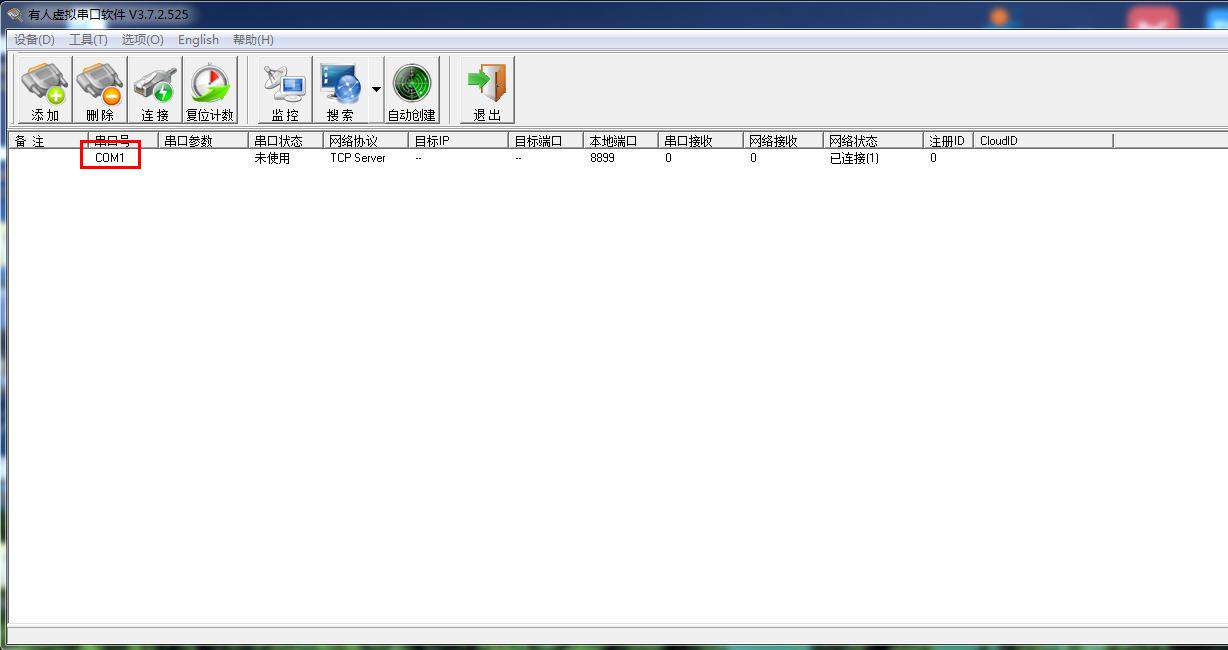Image resolution: width=1228 pixels, height=650 pixels.
Task: Expand the dropdown arrow beside 搜索
Action: coord(376,89)
